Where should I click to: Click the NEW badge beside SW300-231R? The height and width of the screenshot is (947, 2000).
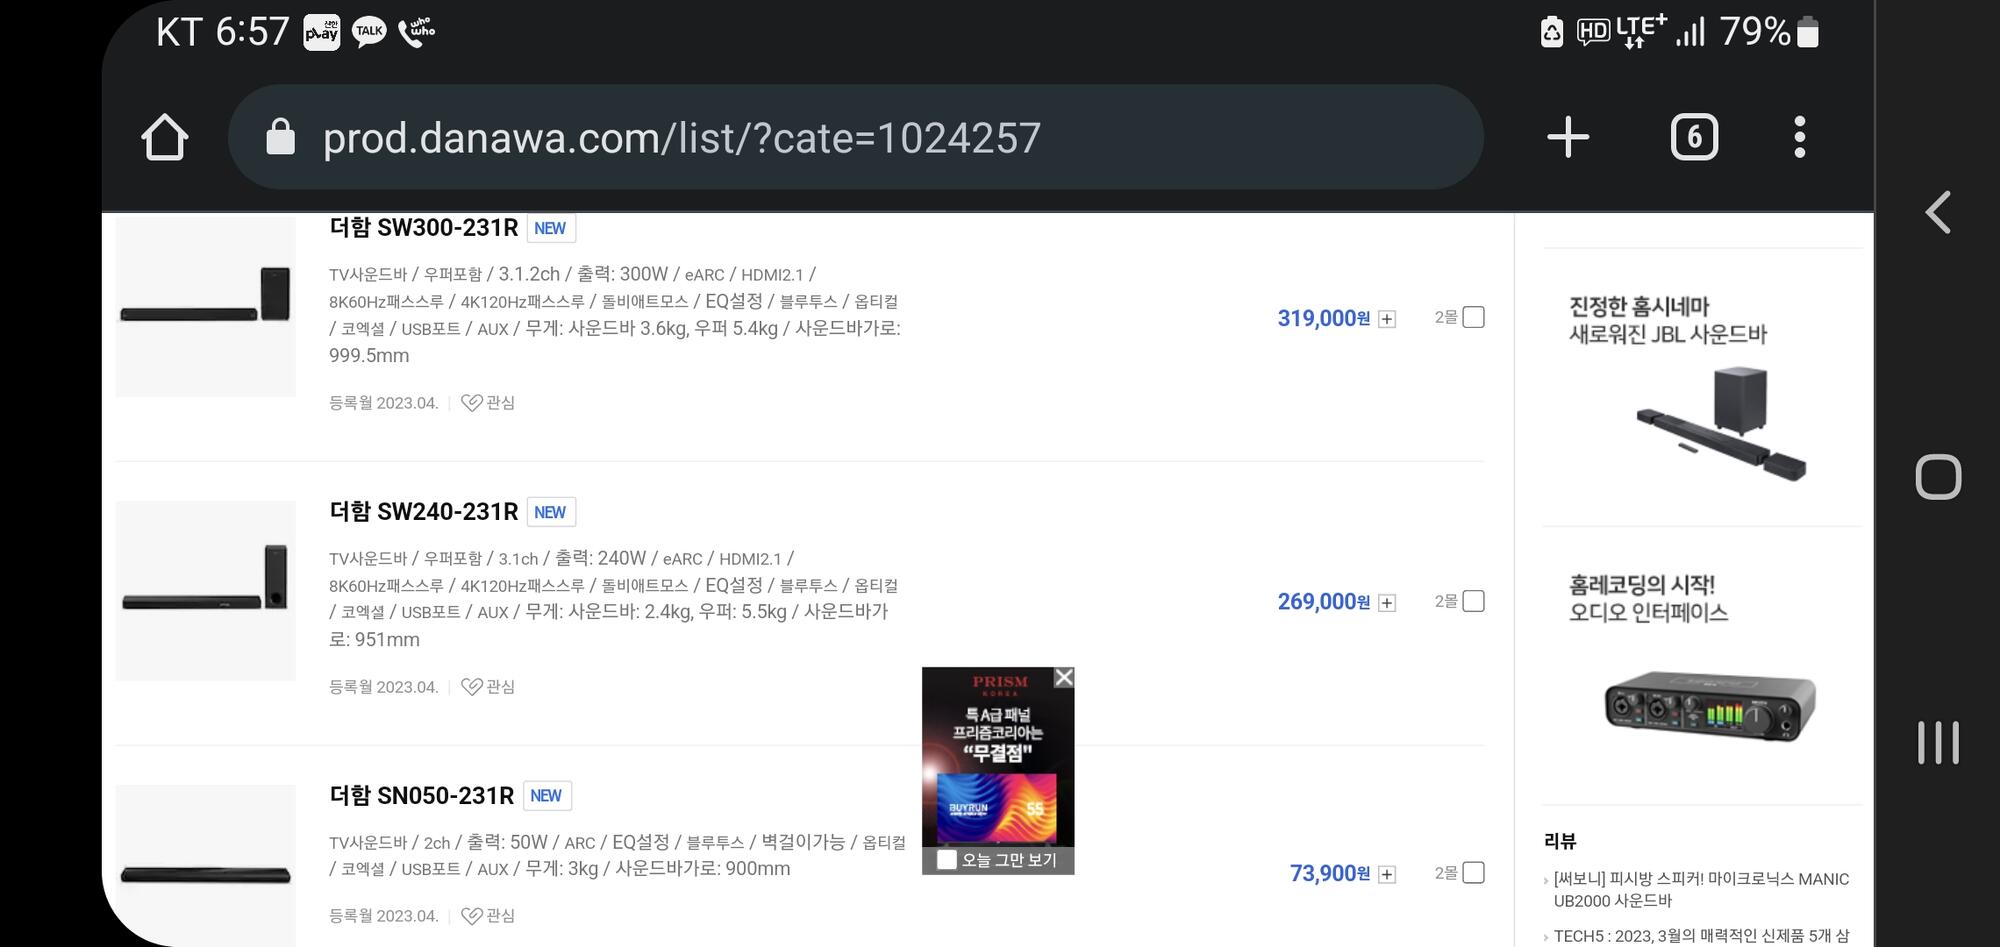coord(550,228)
